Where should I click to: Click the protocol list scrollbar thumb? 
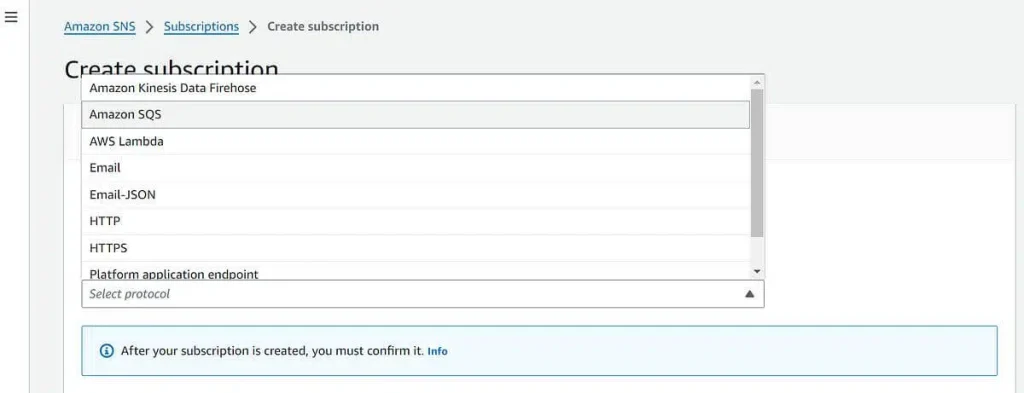pos(757,163)
